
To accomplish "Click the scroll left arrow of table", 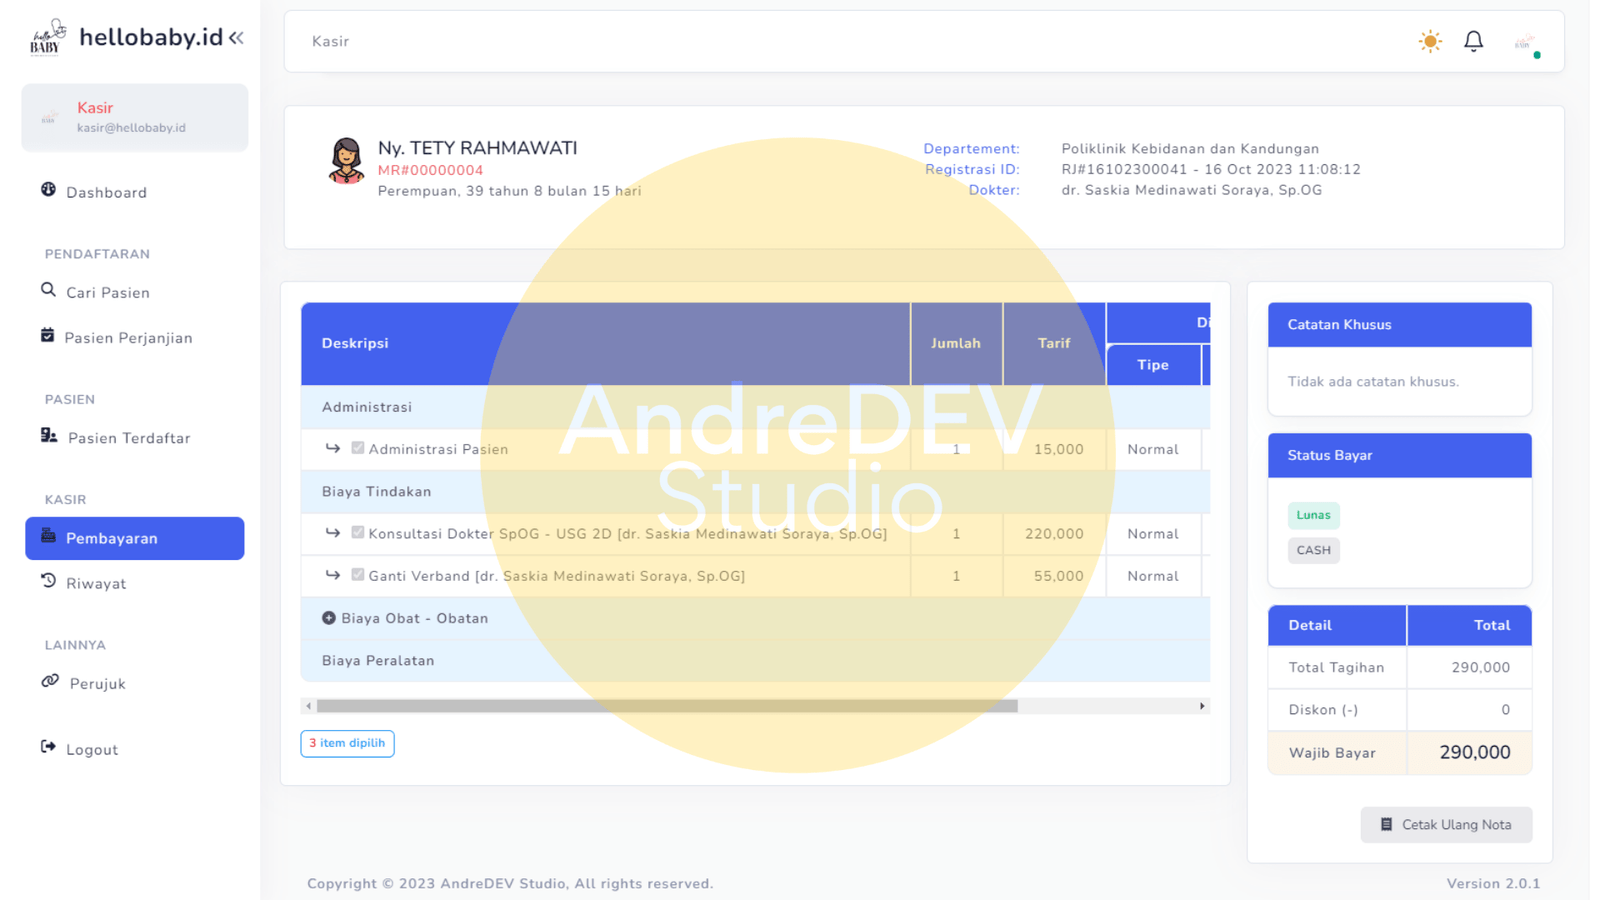I will 309,706.
